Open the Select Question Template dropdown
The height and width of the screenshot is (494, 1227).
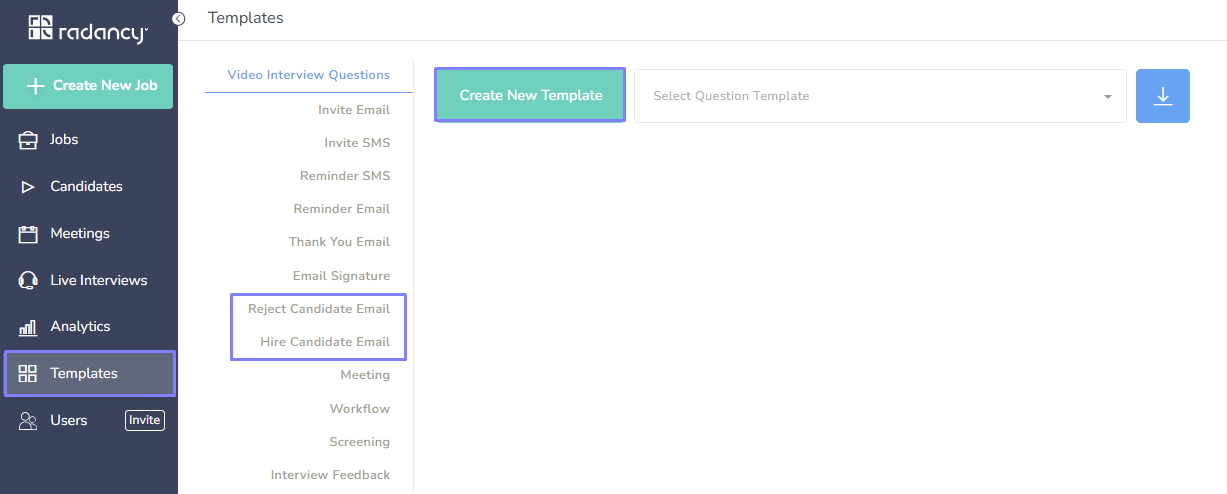(870, 96)
